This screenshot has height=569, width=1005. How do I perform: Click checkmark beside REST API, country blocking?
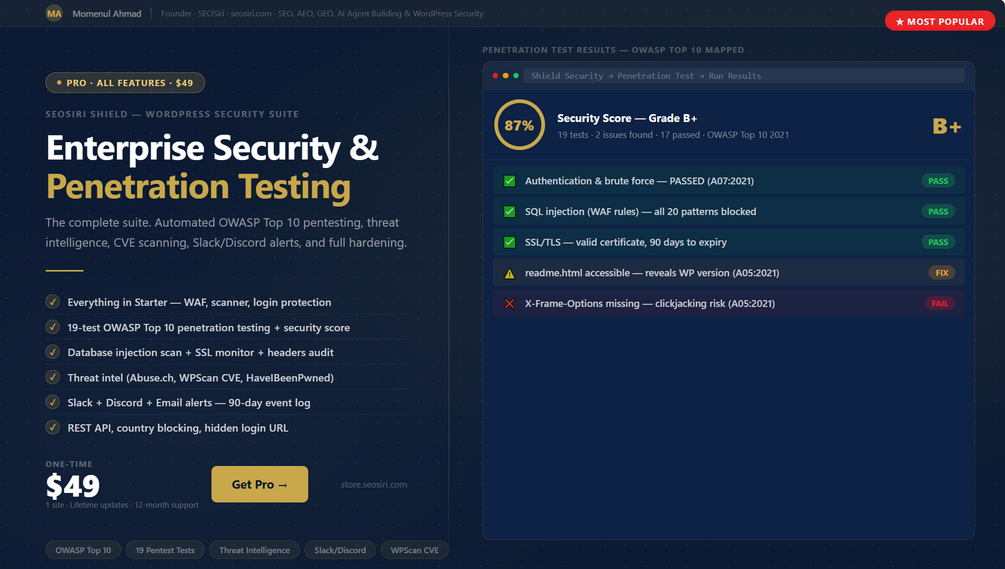tap(52, 428)
